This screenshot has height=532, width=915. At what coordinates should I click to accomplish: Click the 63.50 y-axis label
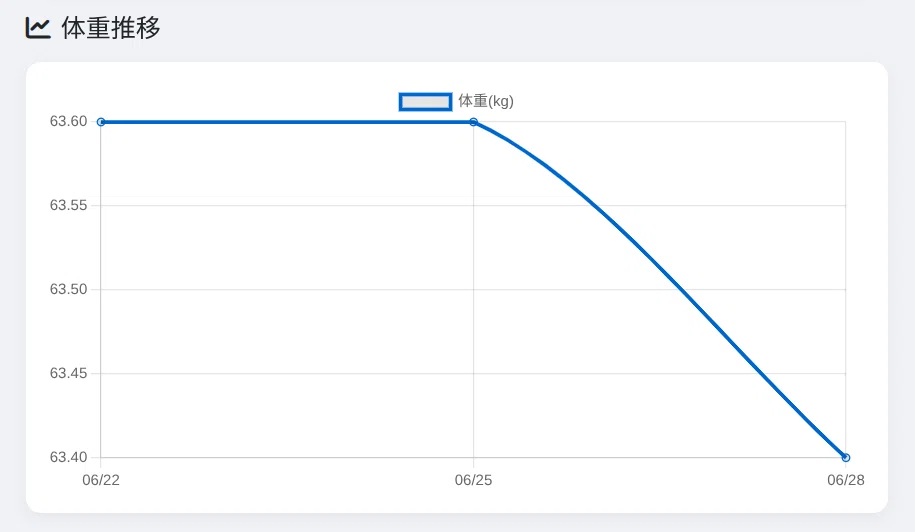click(68, 289)
